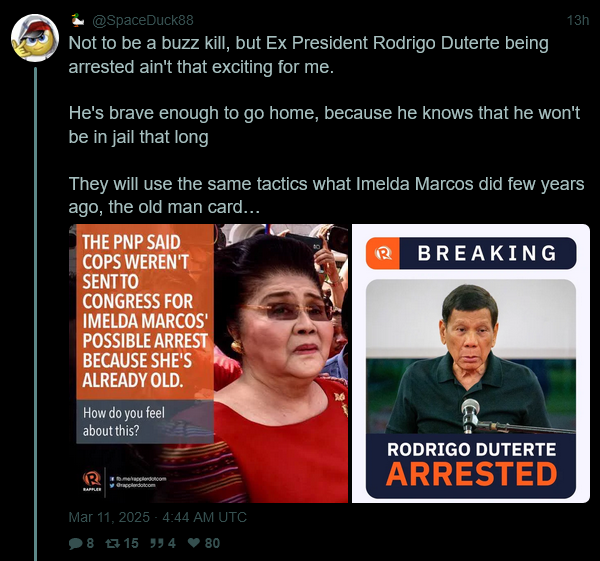The width and height of the screenshot is (600, 561).
Task: Open the Imelda Marcos image attachment
Action: (209, 363)
